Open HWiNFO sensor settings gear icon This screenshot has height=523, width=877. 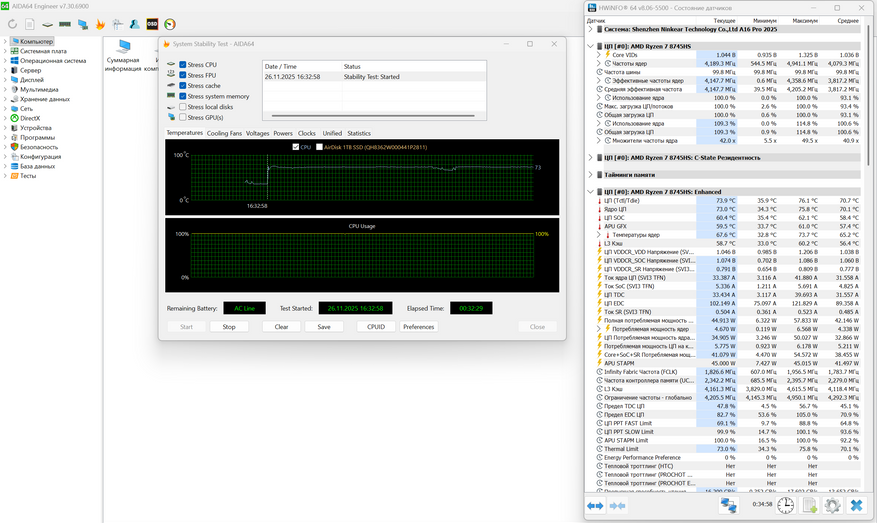click(x=832, y=506)
